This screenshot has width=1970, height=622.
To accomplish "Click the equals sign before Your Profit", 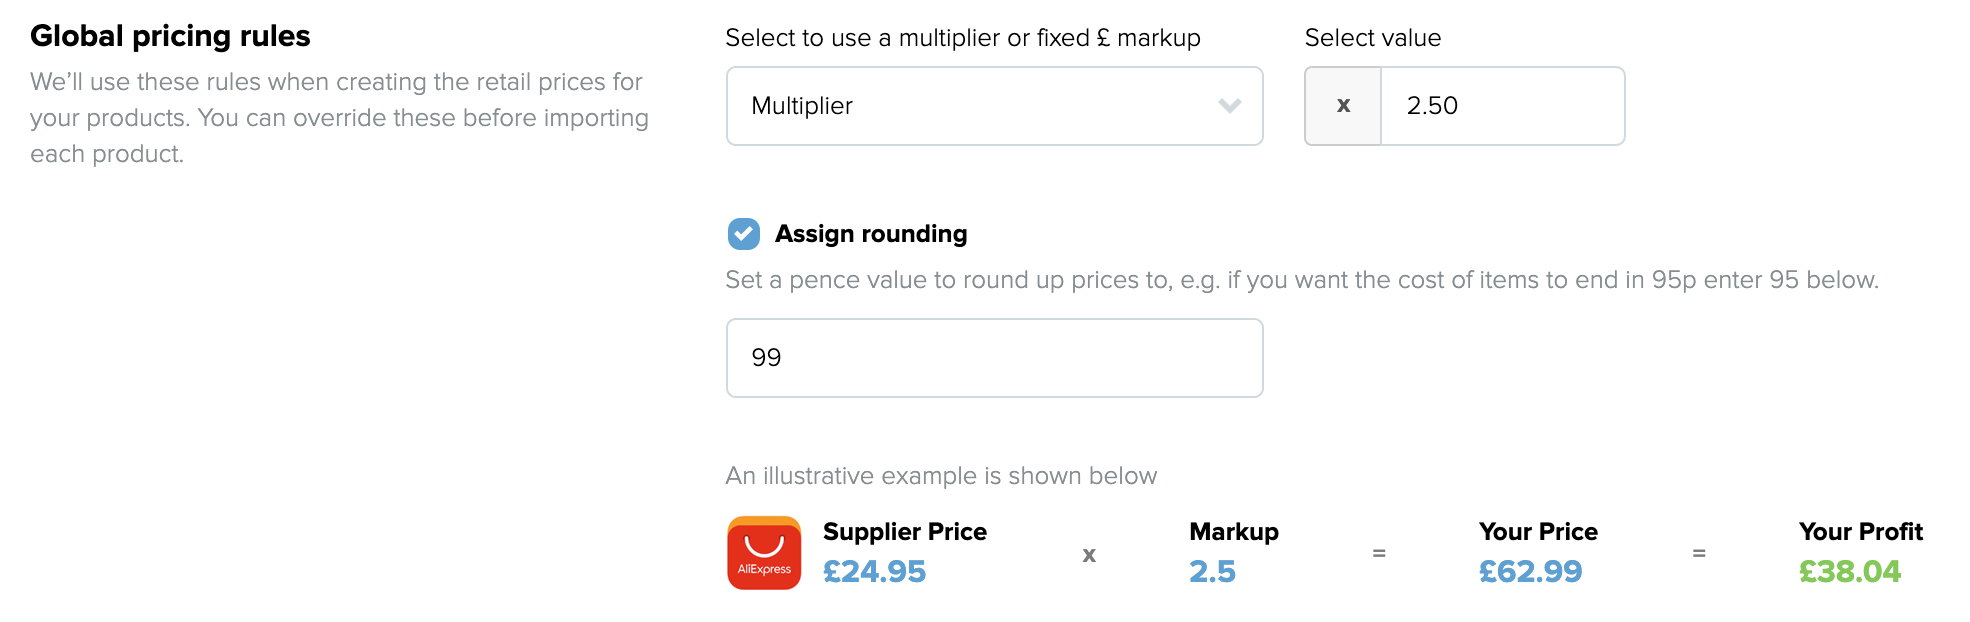I will [x=1699, y=553].
